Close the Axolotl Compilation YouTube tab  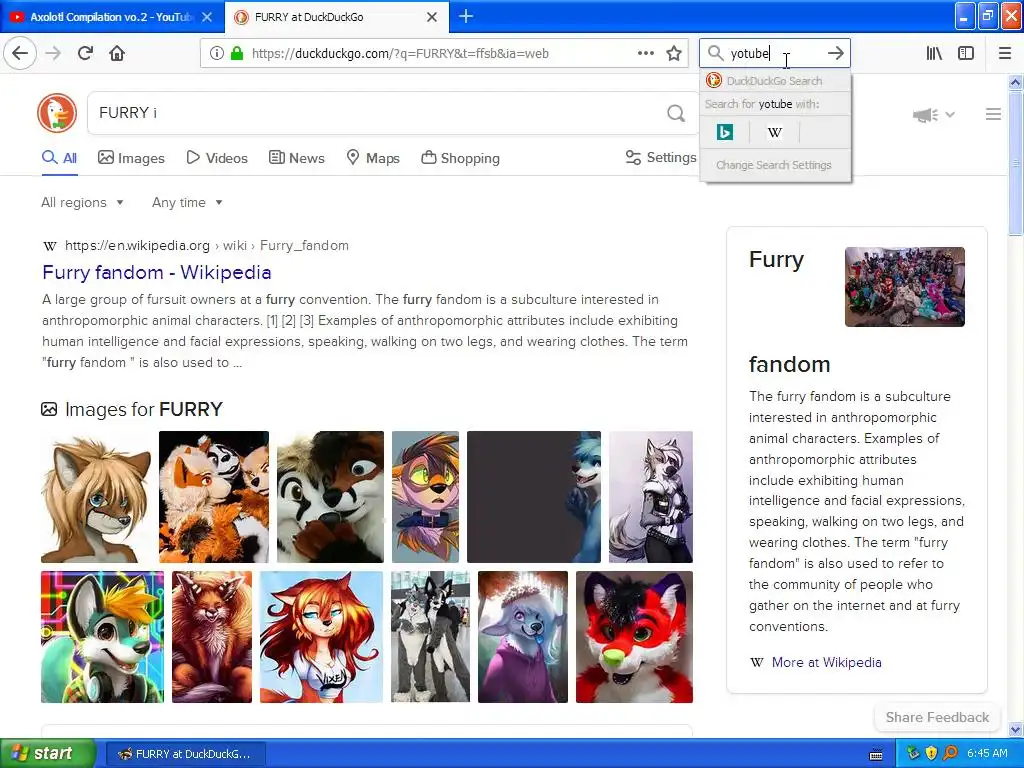click(207, 17)
